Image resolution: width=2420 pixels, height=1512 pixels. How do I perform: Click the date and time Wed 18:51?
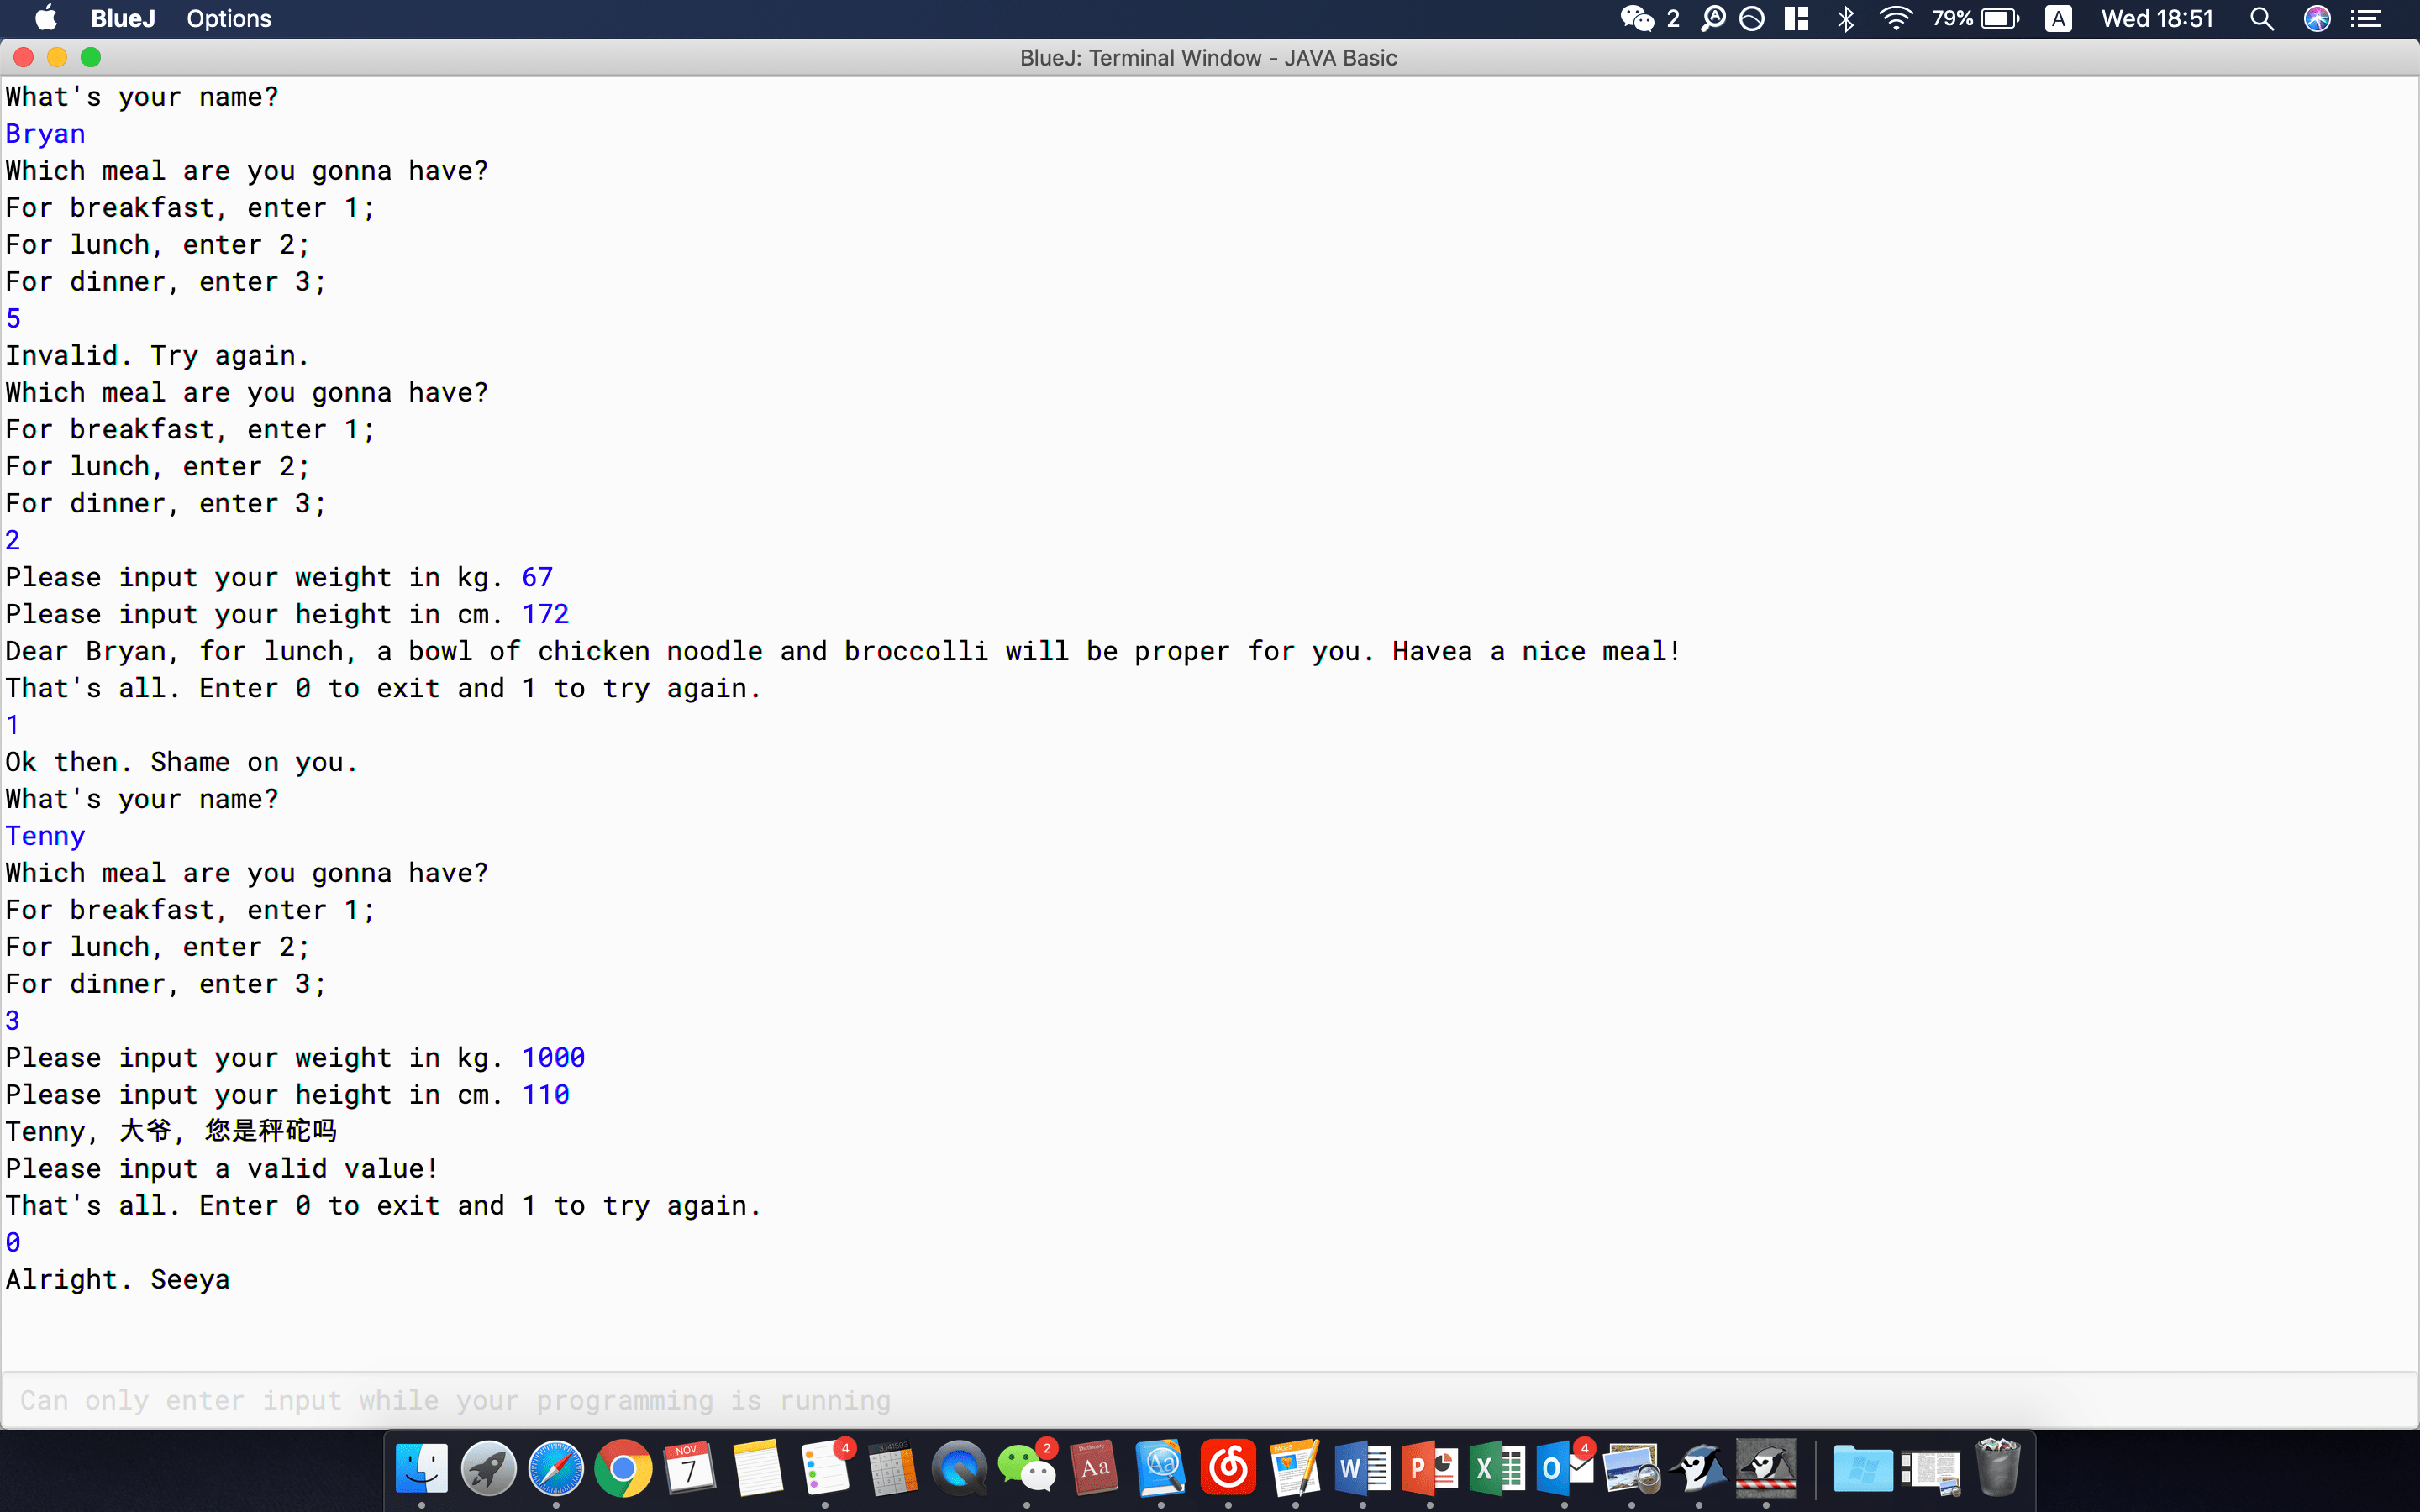pos(2157,19)
